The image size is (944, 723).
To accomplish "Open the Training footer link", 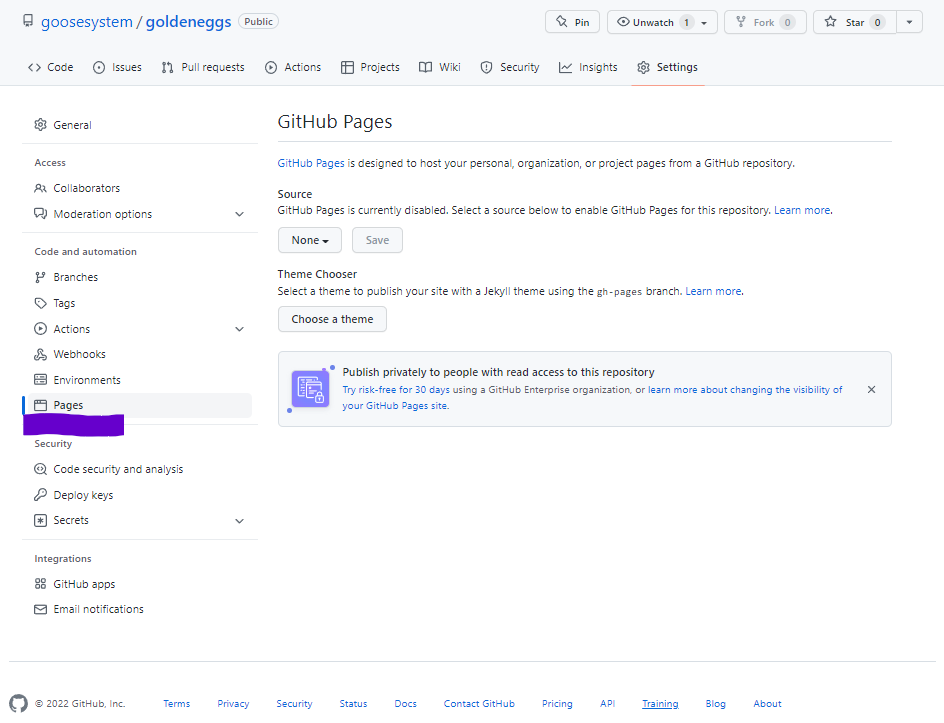I will 660,704.
